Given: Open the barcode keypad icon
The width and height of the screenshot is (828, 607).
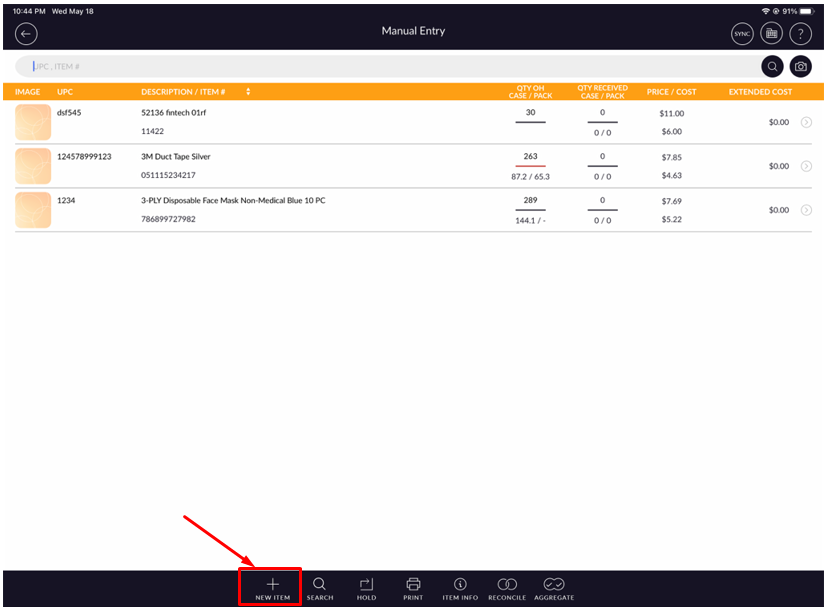Looking at the screenshot, I should coord(770,33).
